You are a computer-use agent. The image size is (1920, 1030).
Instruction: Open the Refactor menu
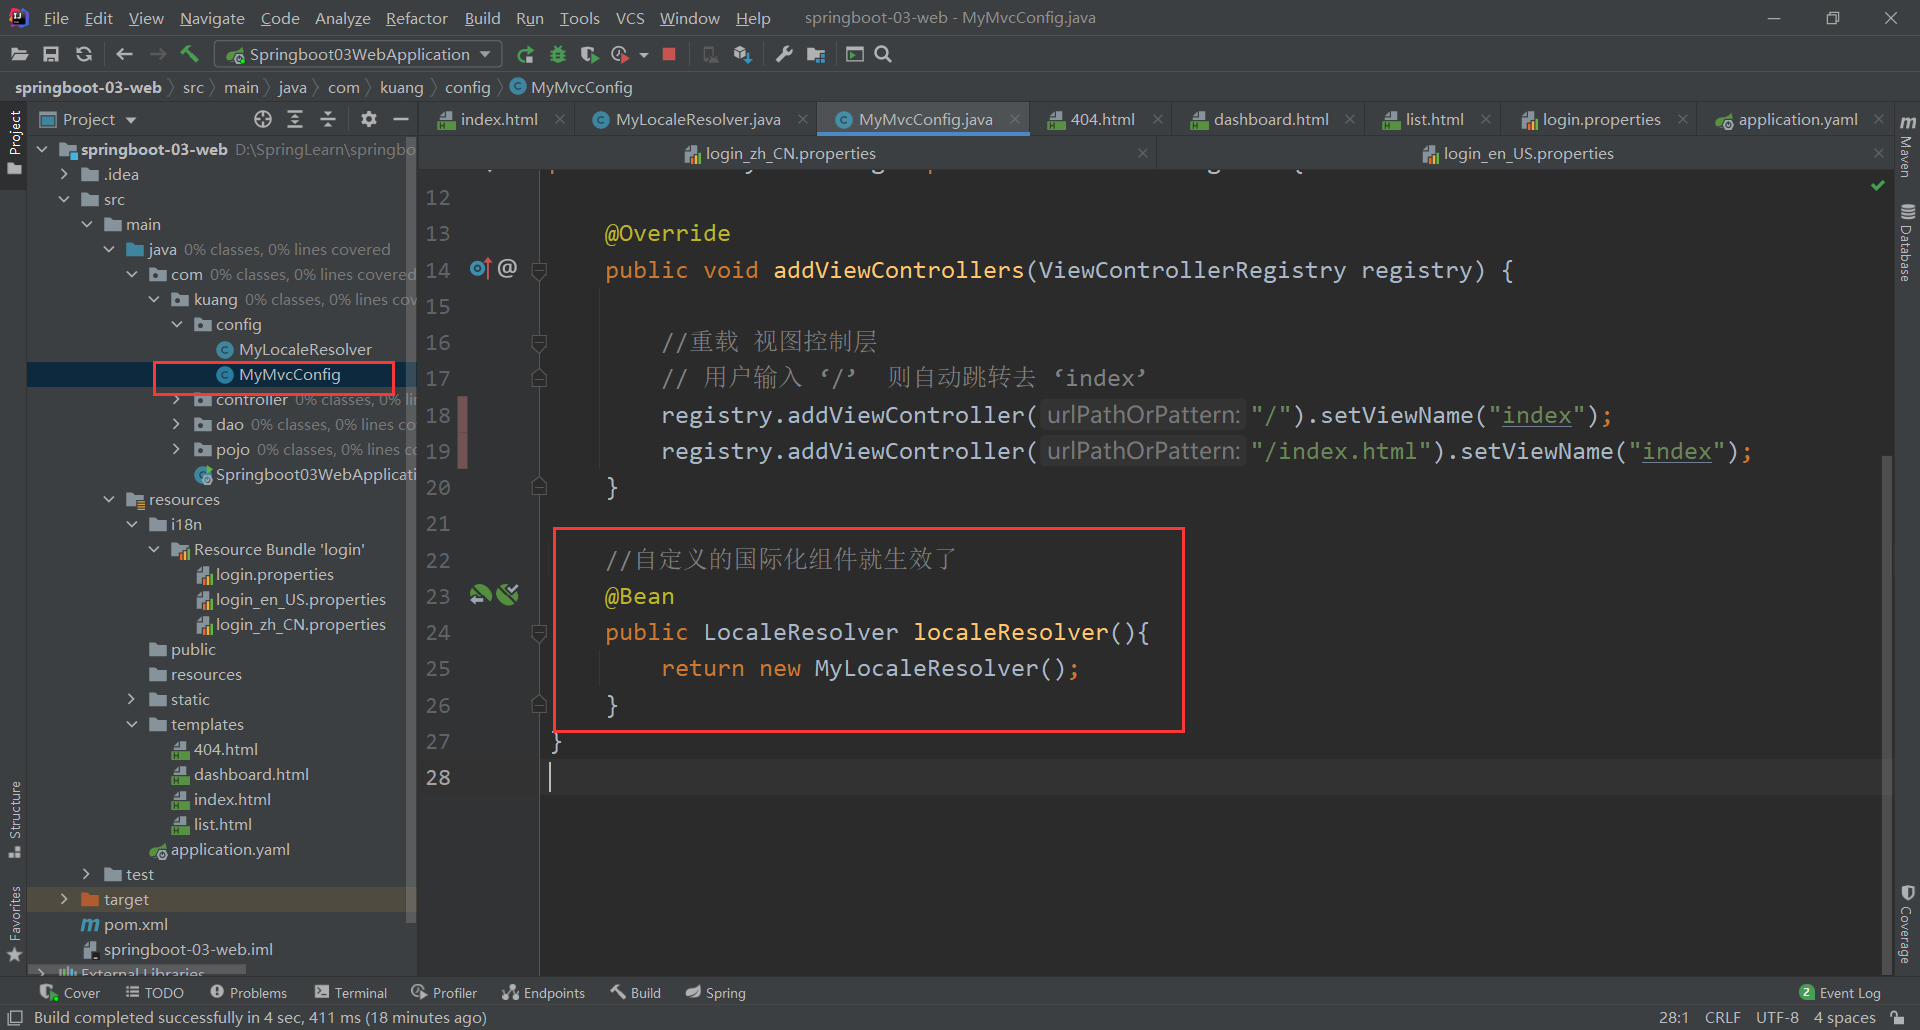pos(416,18)
